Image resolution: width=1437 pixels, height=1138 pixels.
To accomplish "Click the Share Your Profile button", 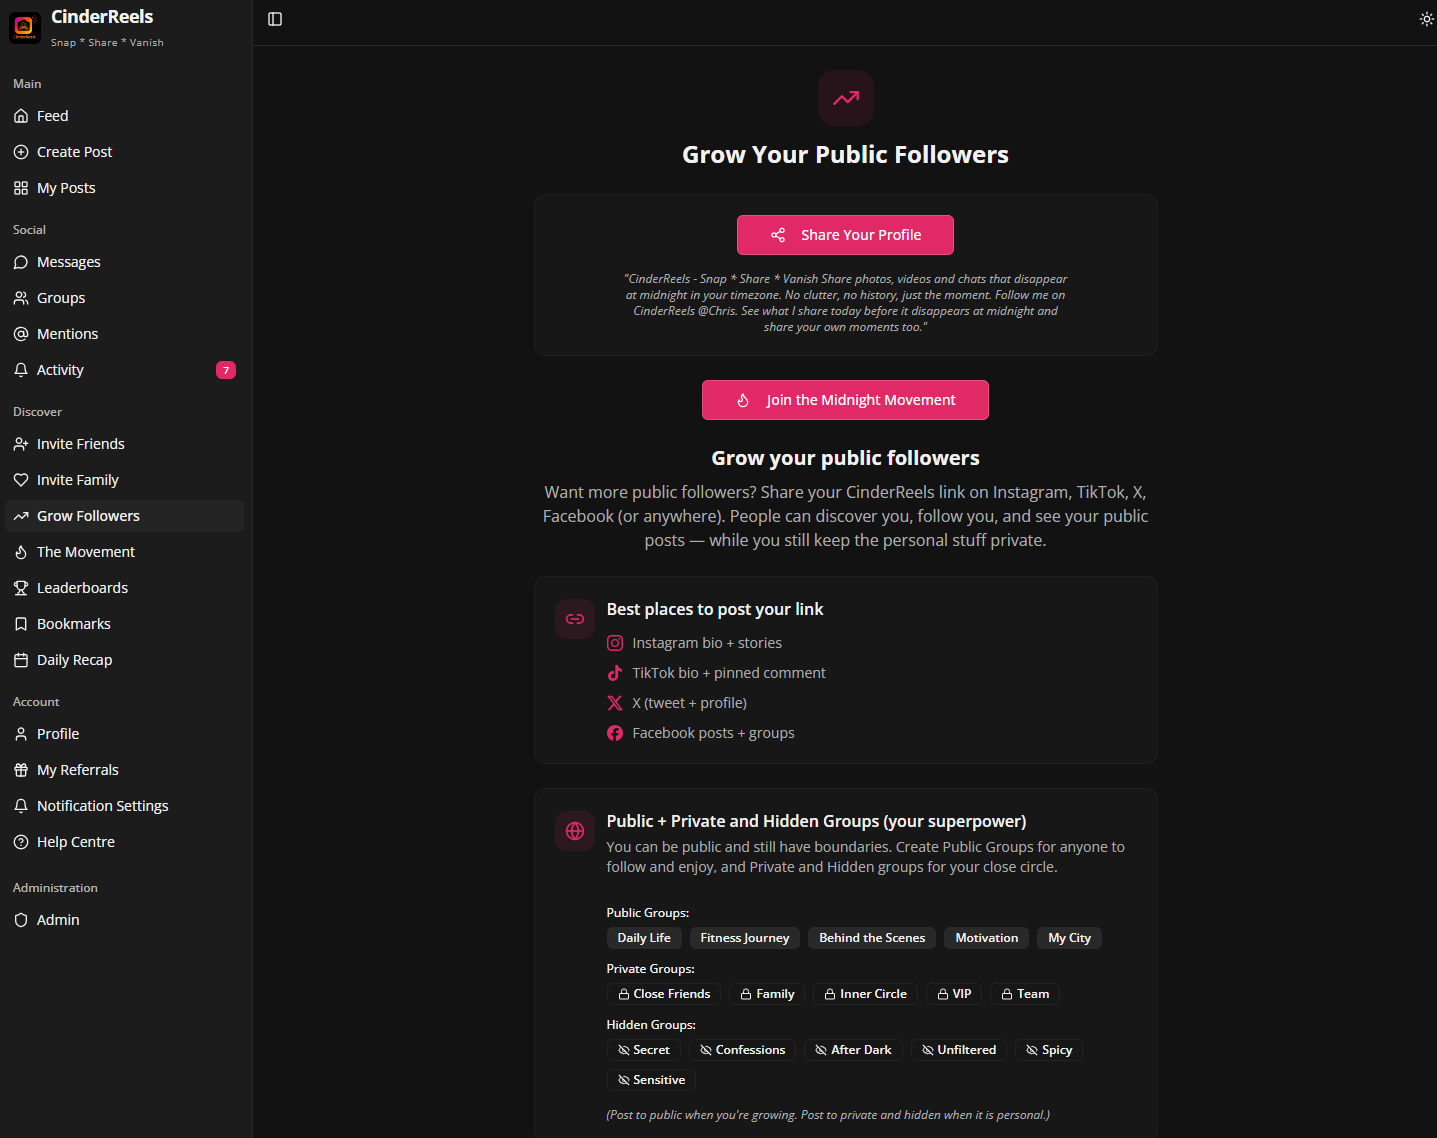I will click(x=845, y=235).
